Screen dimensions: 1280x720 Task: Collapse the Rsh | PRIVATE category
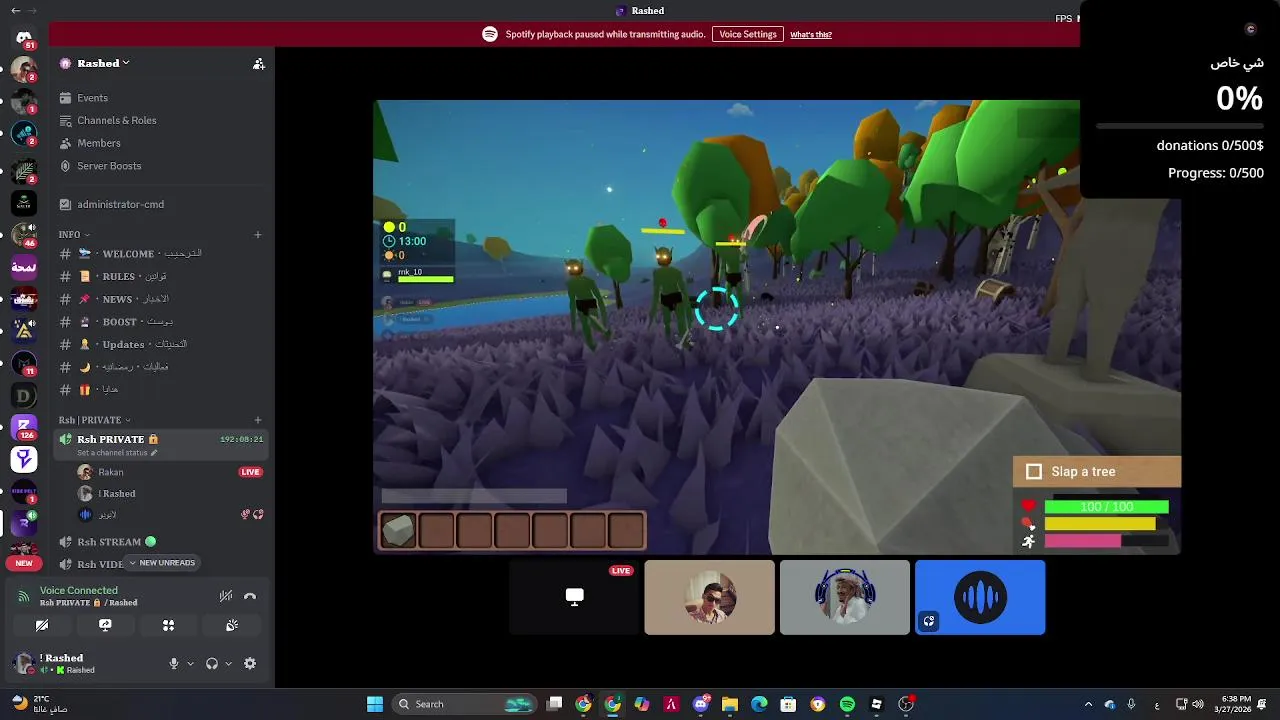pos(94,420)
